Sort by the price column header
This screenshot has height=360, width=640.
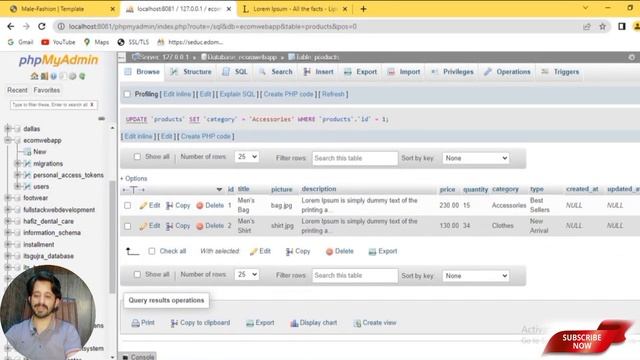tap(447, 189)
